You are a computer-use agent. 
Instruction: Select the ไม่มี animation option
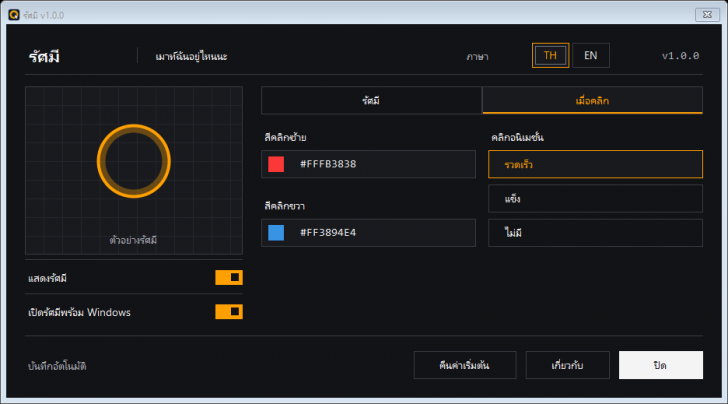point(595,233)
